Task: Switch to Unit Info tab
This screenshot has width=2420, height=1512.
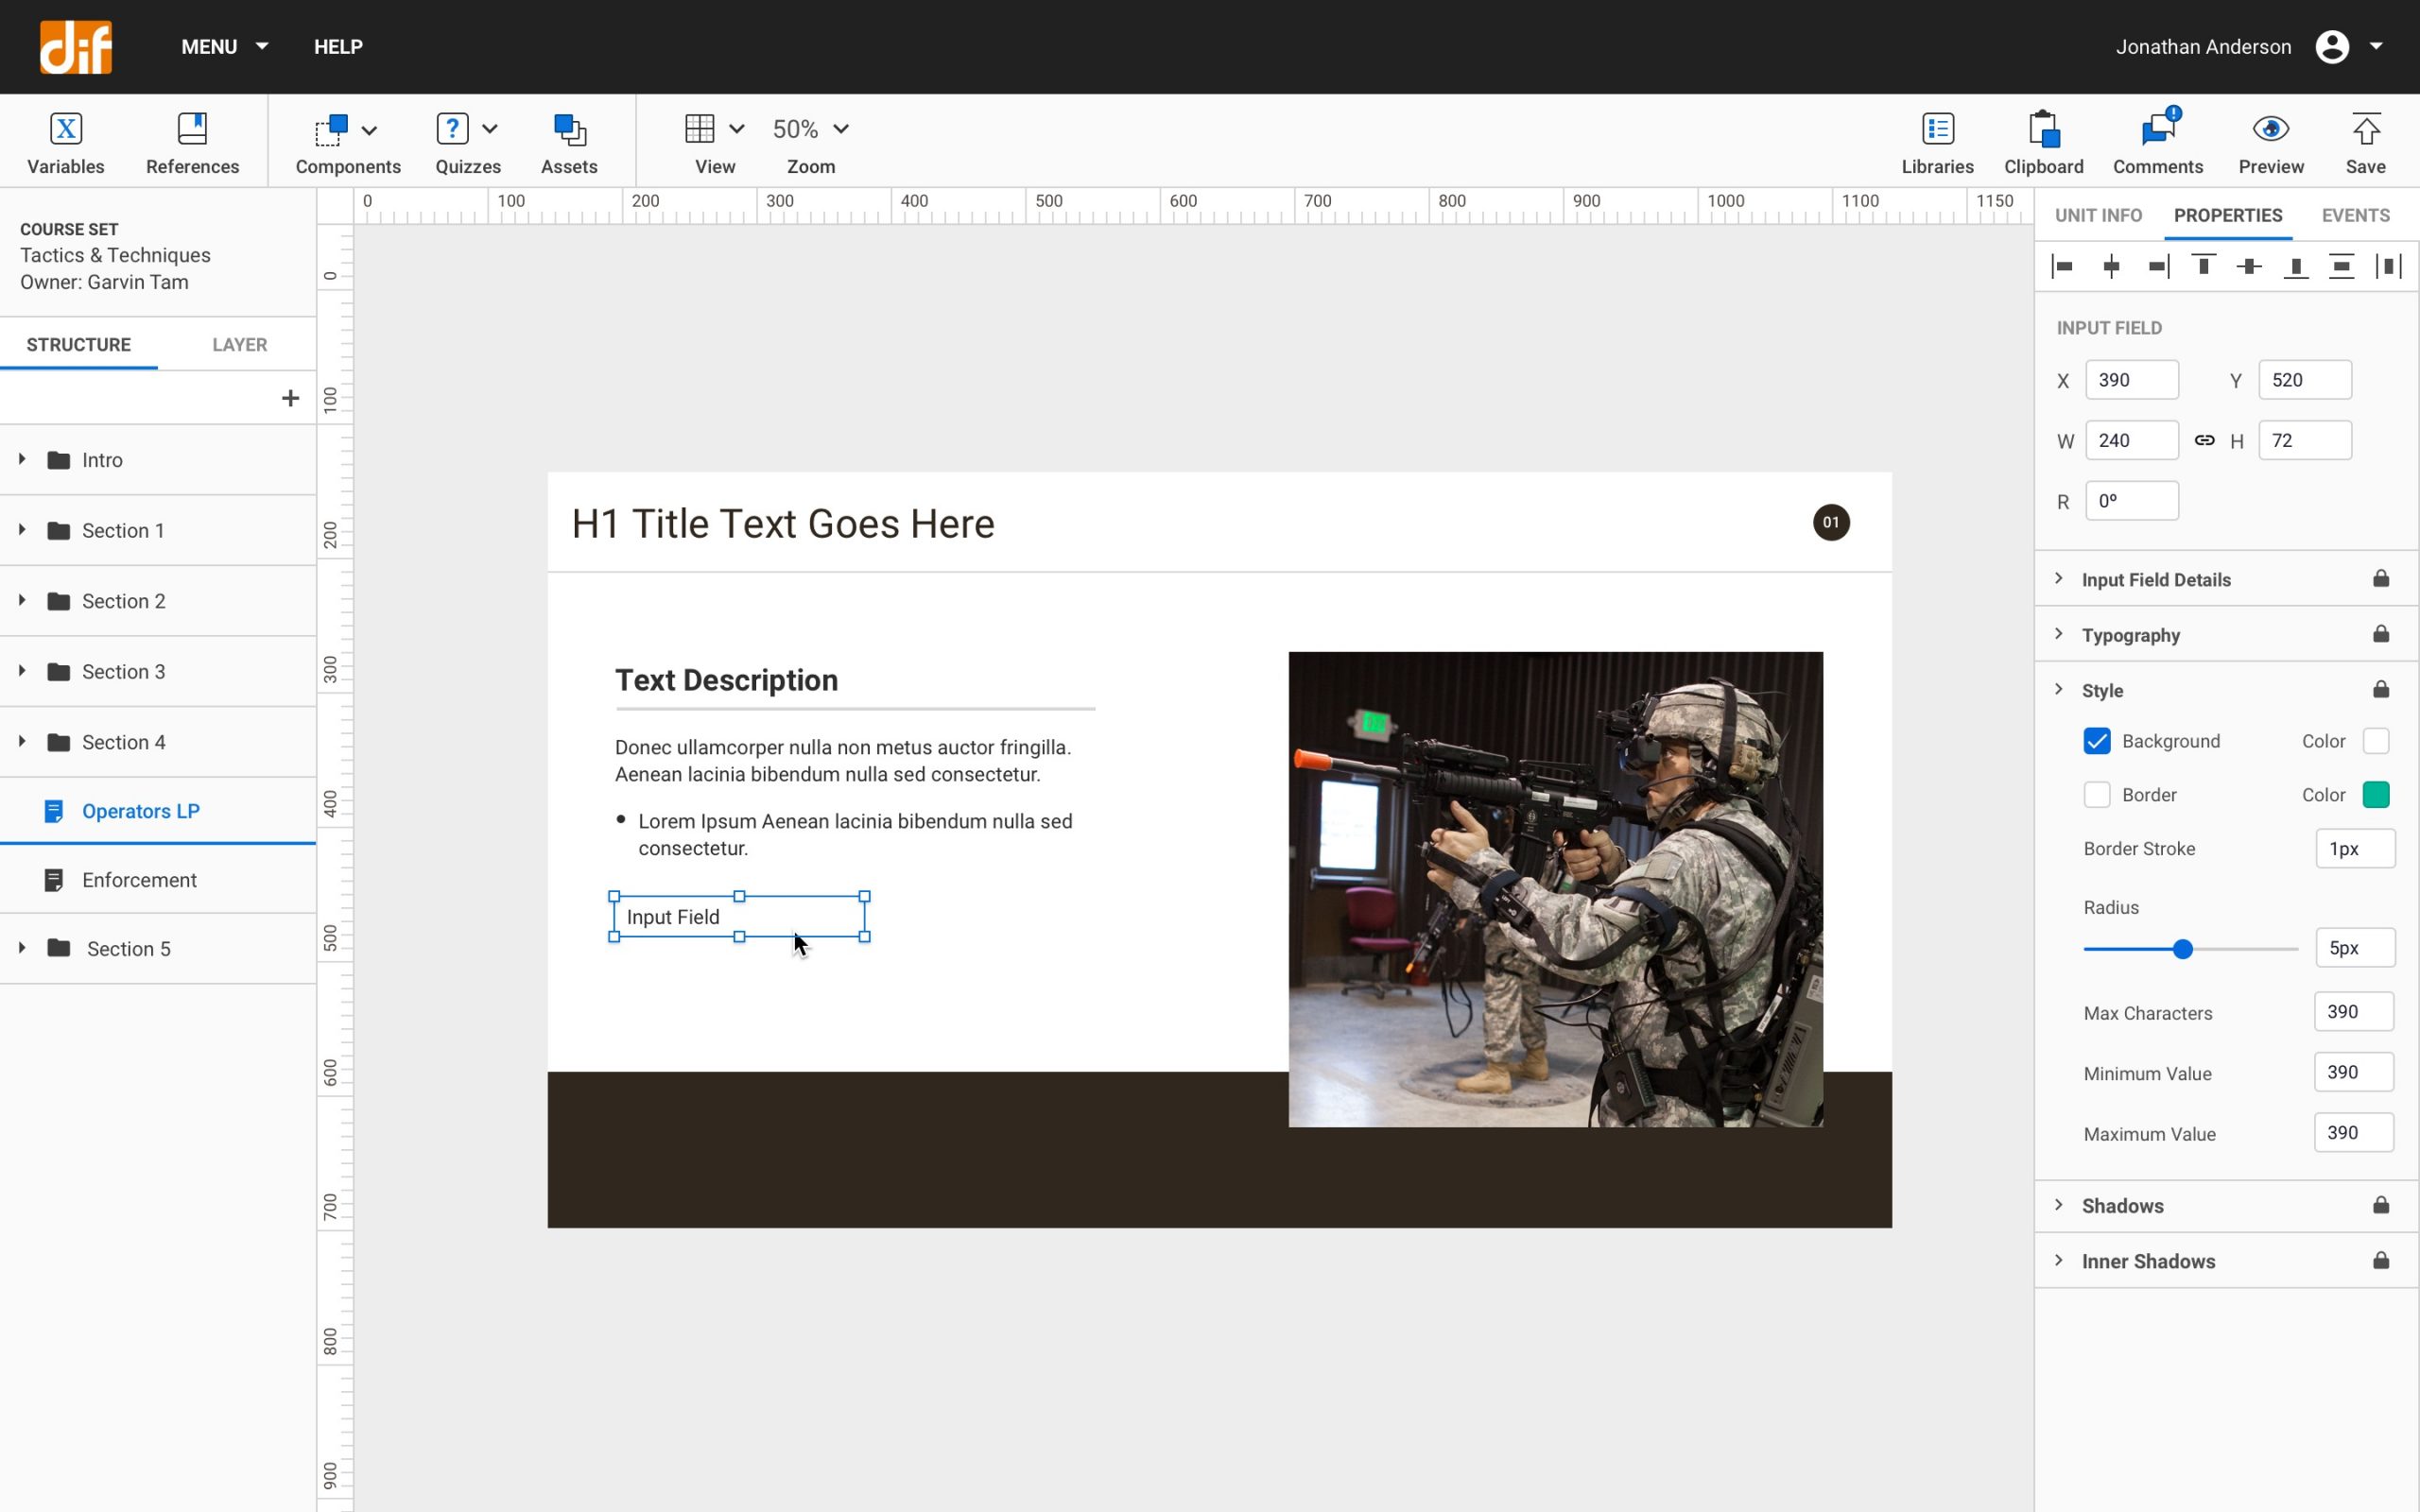Action: click(2098, 215)
